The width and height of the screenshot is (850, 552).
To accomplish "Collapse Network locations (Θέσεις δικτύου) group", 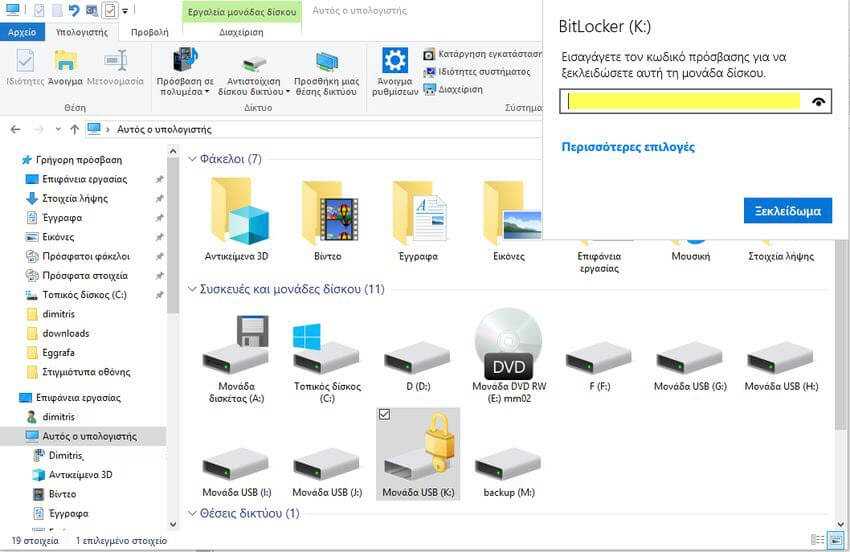I will pyautogui.click(x=192, y=513).
